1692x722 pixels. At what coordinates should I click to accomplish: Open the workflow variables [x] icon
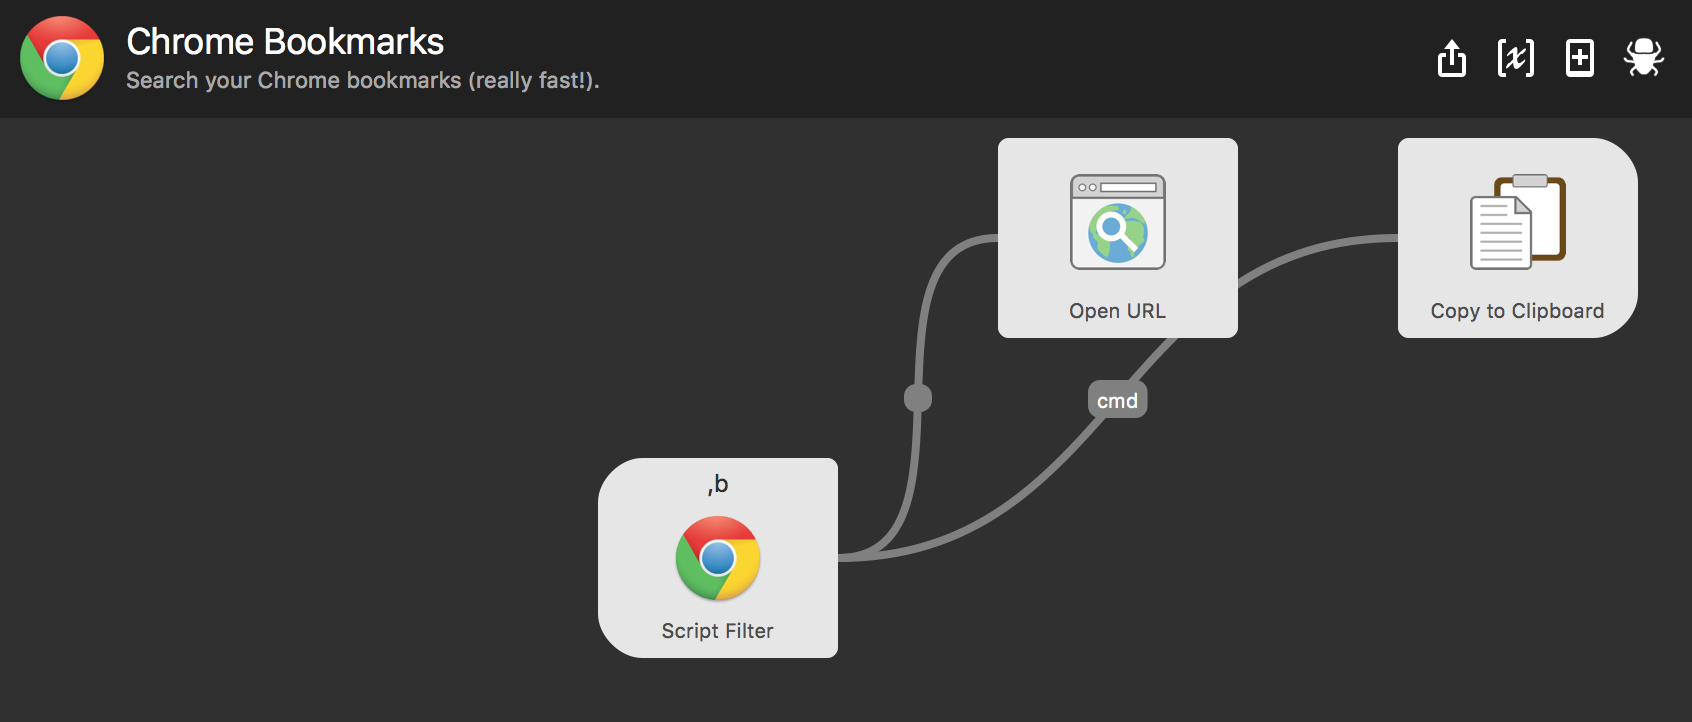pyautogui.click(x=1516, y=58)
